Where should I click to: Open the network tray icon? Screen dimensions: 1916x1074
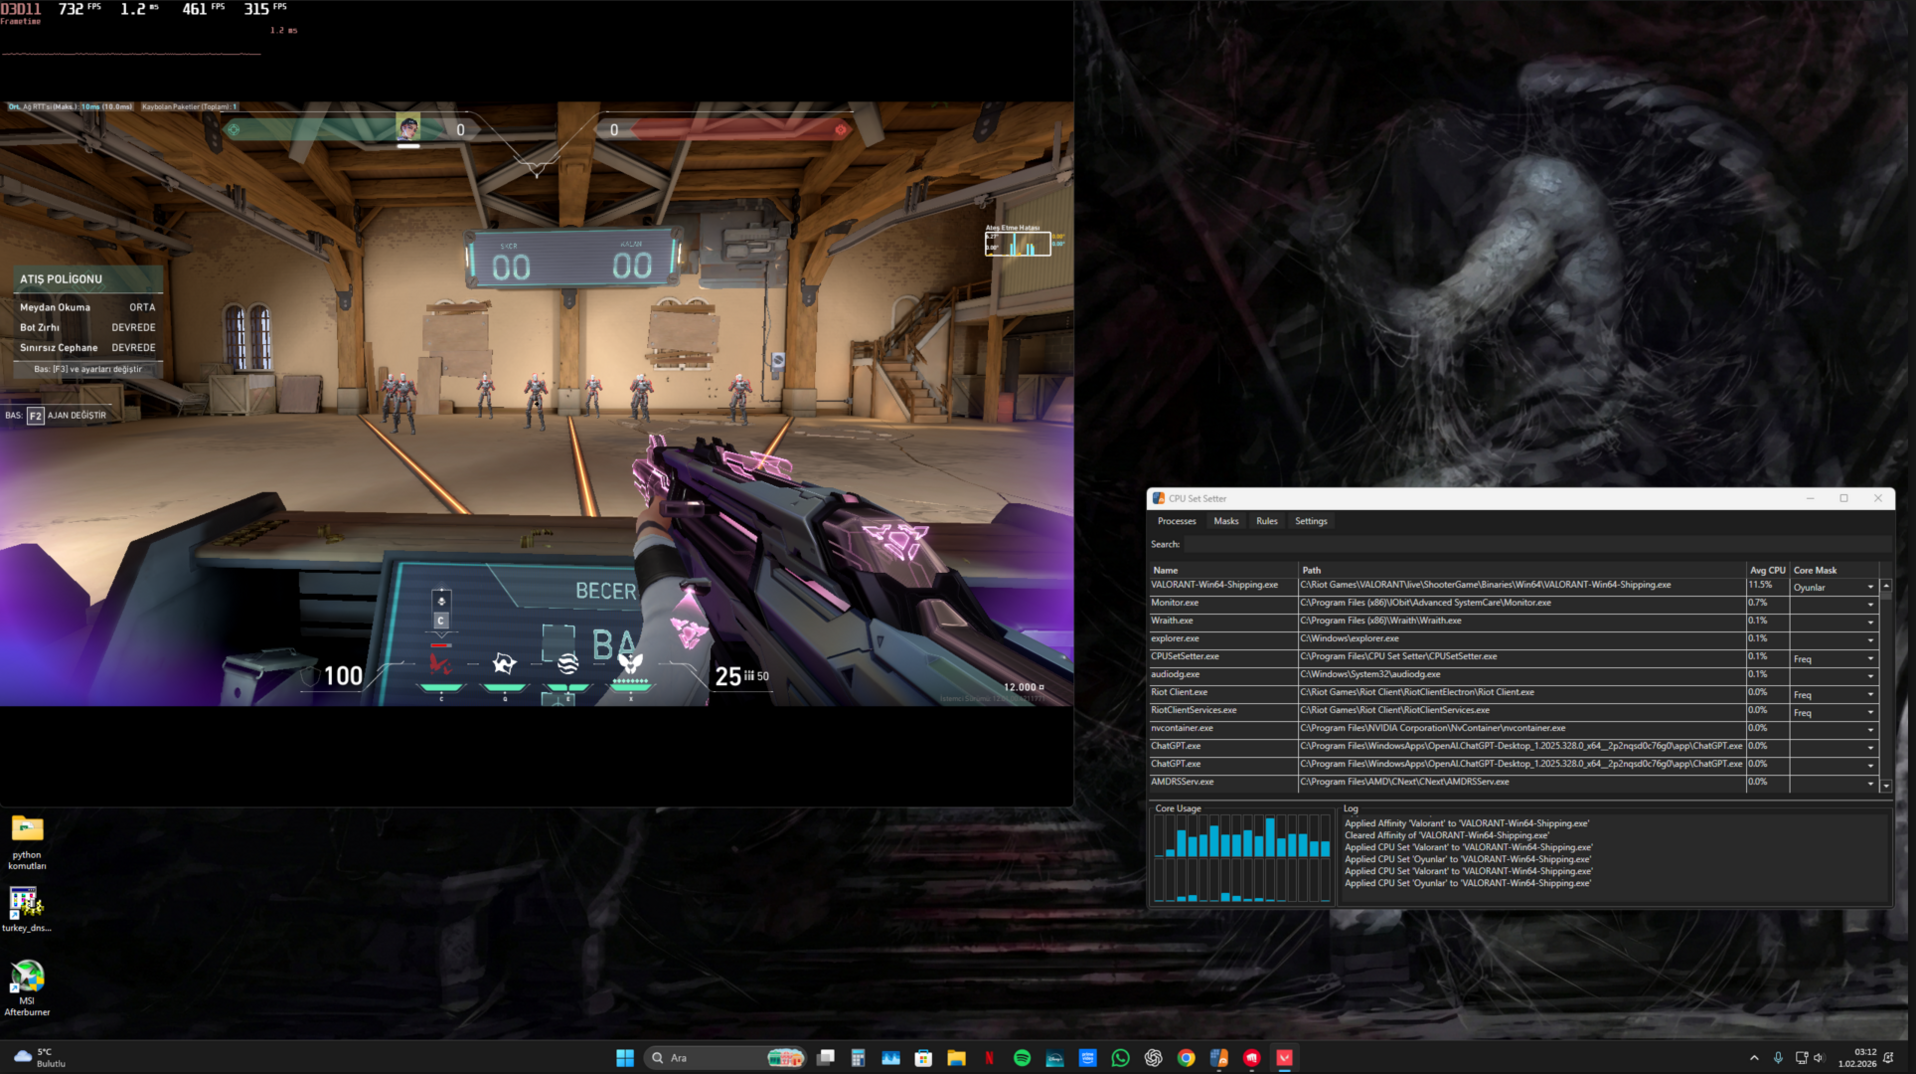coord(1801,1058)
